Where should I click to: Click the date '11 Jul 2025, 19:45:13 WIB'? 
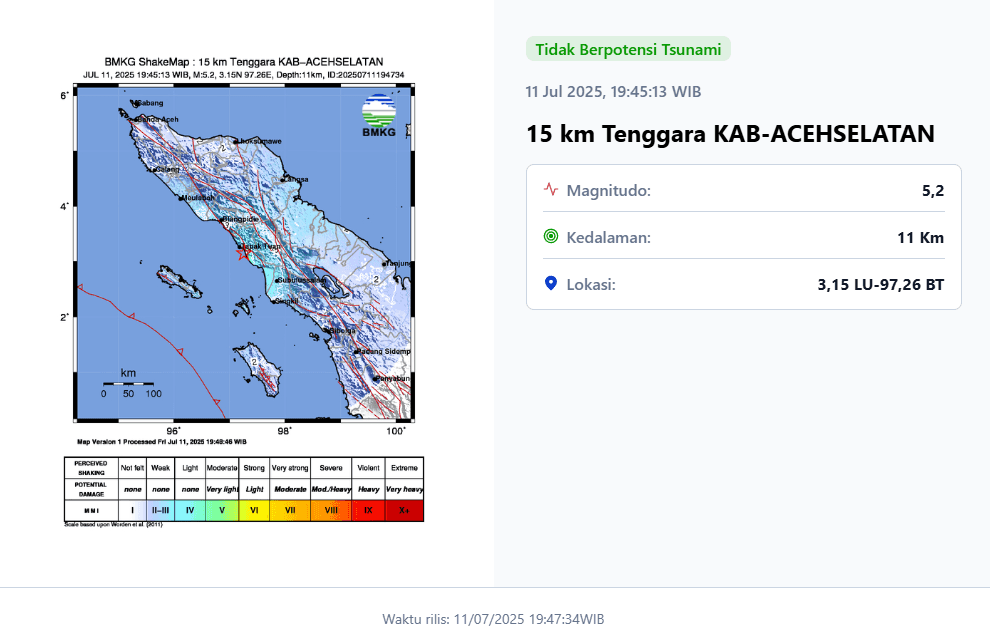613,92
